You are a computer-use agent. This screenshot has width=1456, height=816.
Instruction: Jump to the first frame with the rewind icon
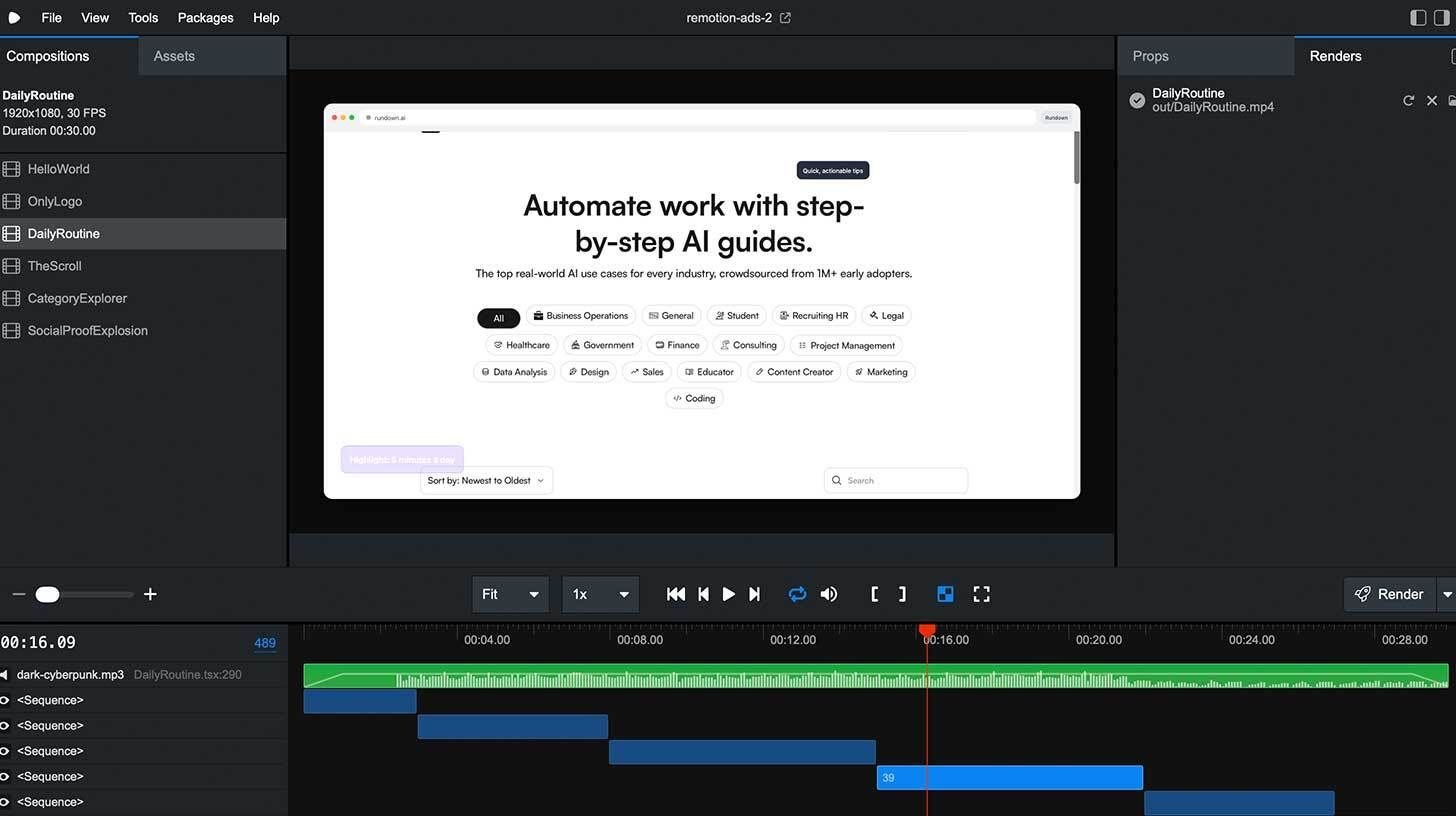tap(675, 594)
